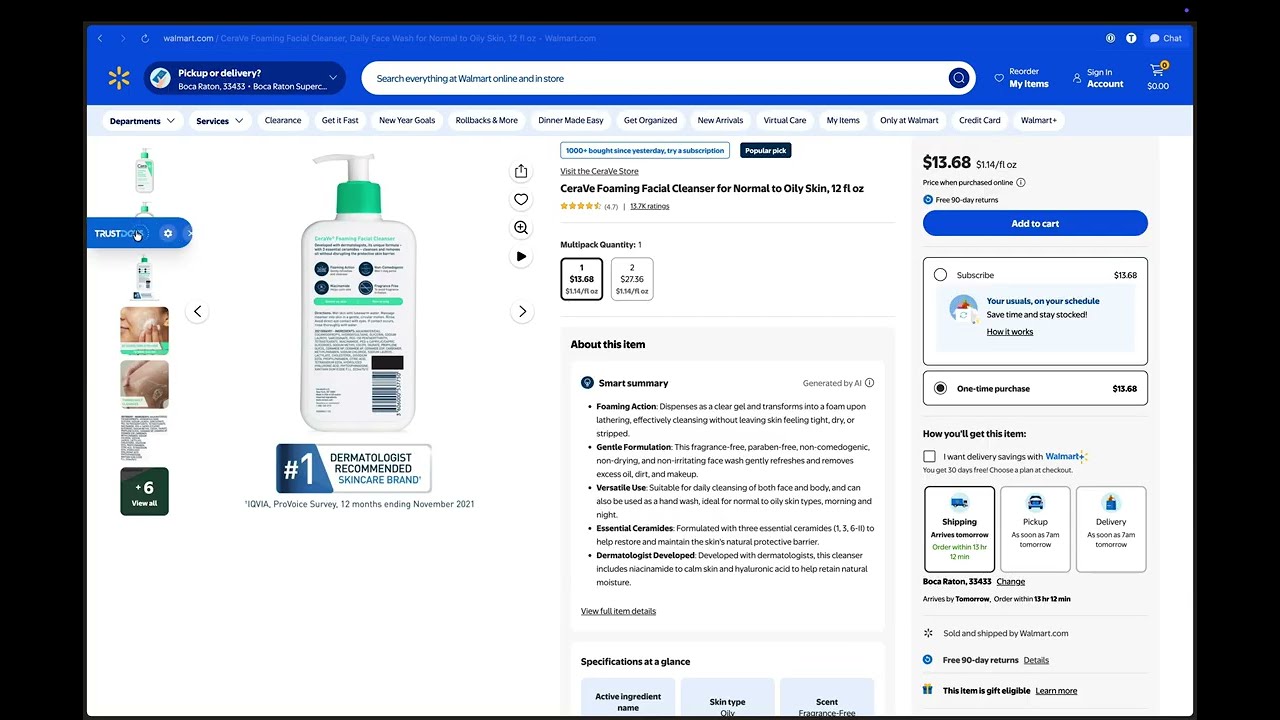Go back in the browser
1280x720 pixels.
100,38
